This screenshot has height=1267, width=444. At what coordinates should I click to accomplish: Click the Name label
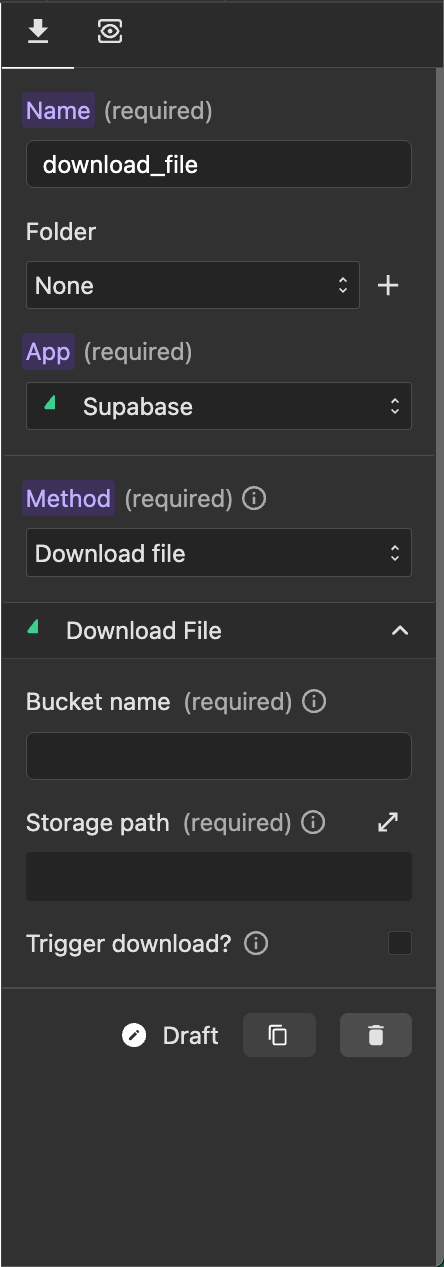(58, 111)
